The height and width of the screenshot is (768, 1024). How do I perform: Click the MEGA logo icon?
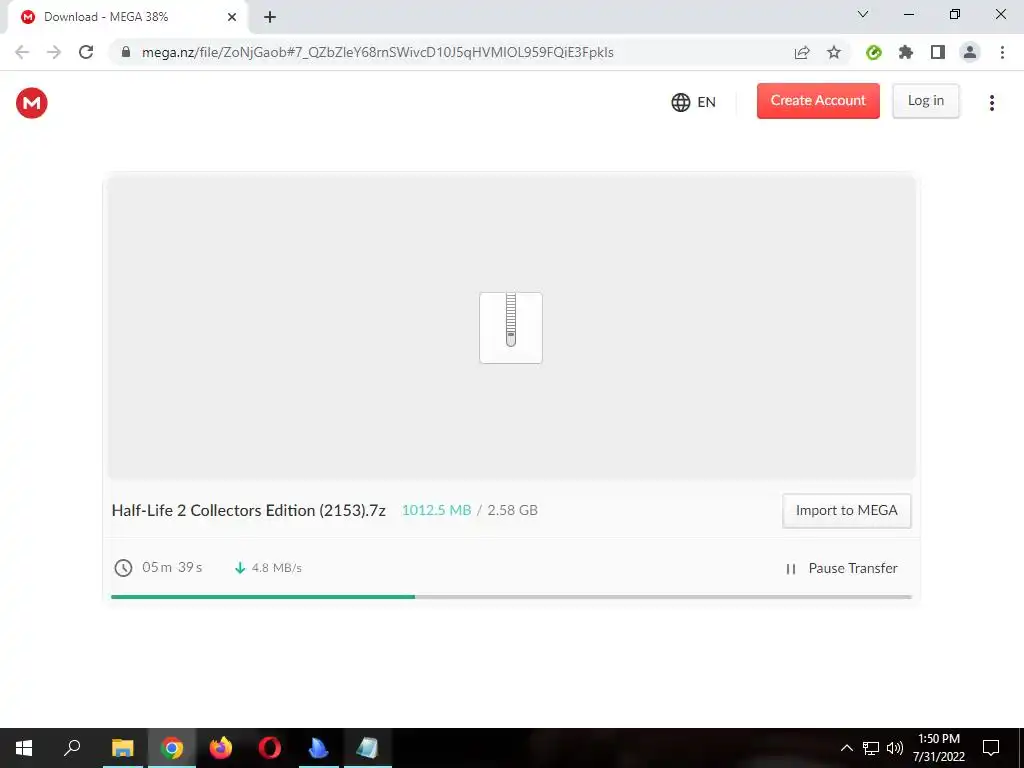[31, 103]
